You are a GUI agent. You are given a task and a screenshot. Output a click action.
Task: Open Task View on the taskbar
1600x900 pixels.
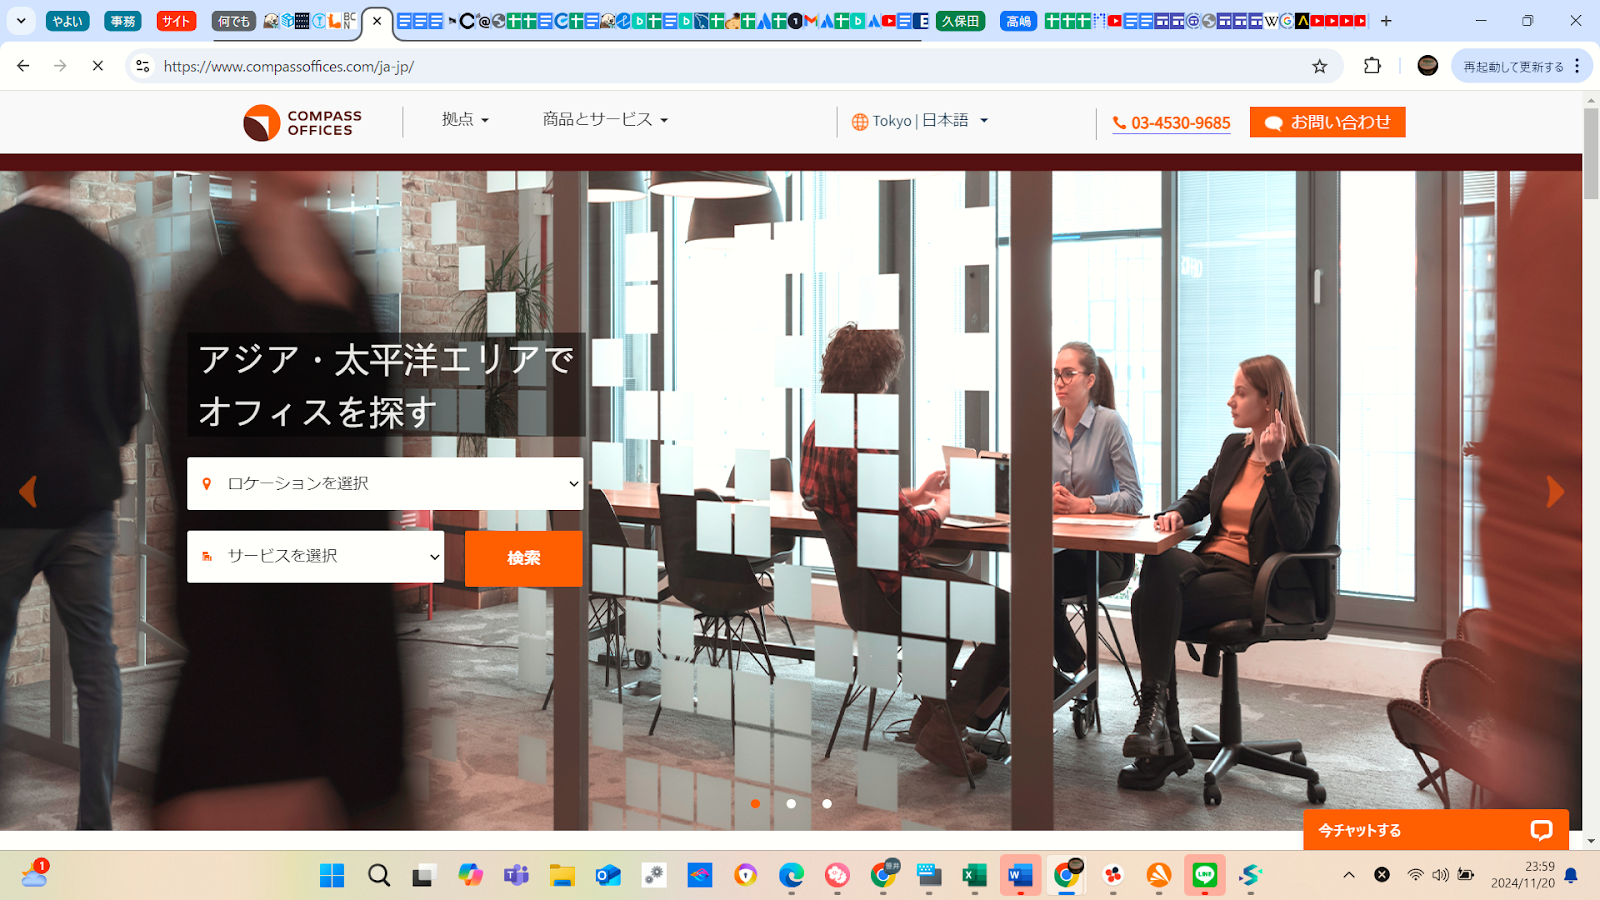click(424, 876)
